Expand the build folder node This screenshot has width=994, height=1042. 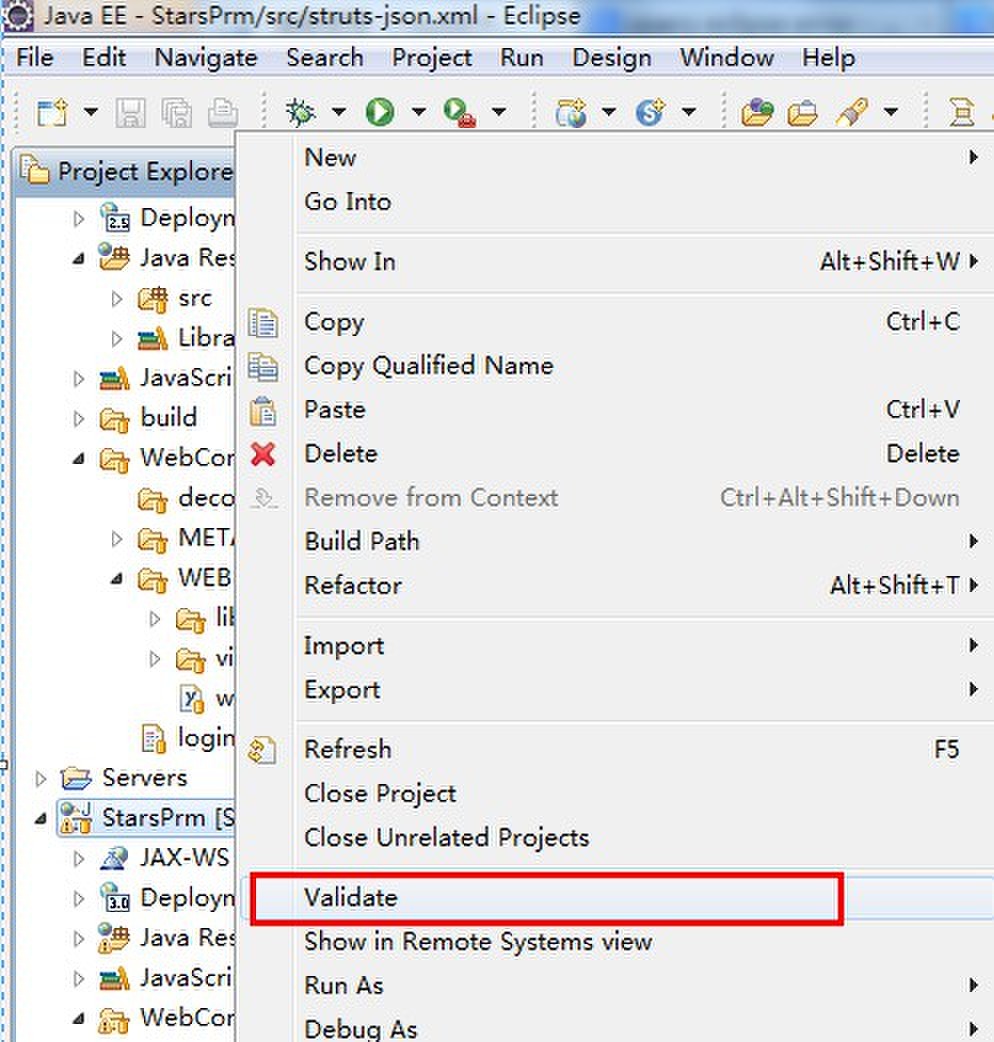tap(78, 419)
